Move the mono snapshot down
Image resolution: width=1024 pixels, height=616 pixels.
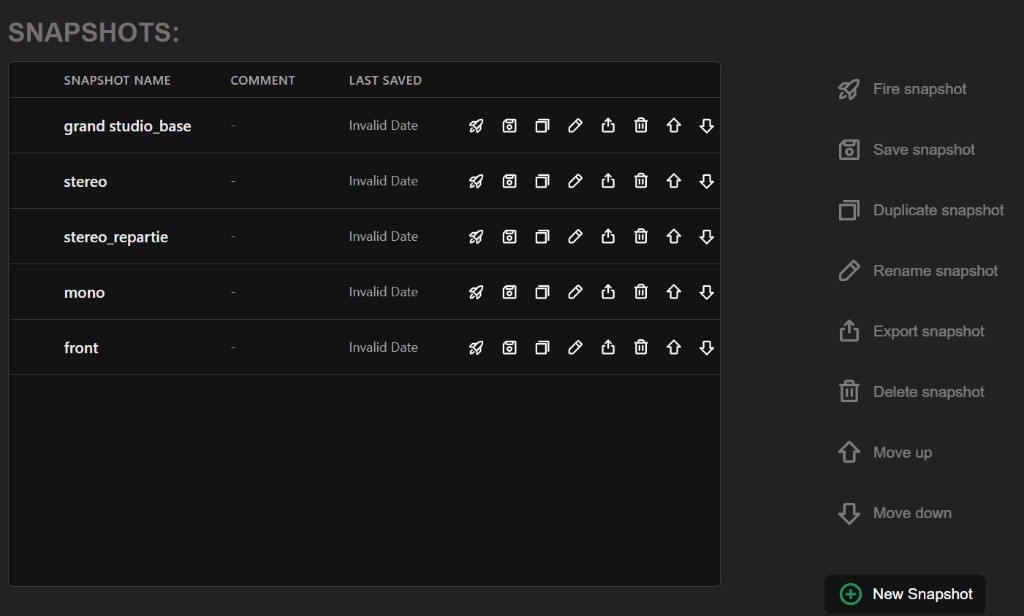tap(707, 292)
